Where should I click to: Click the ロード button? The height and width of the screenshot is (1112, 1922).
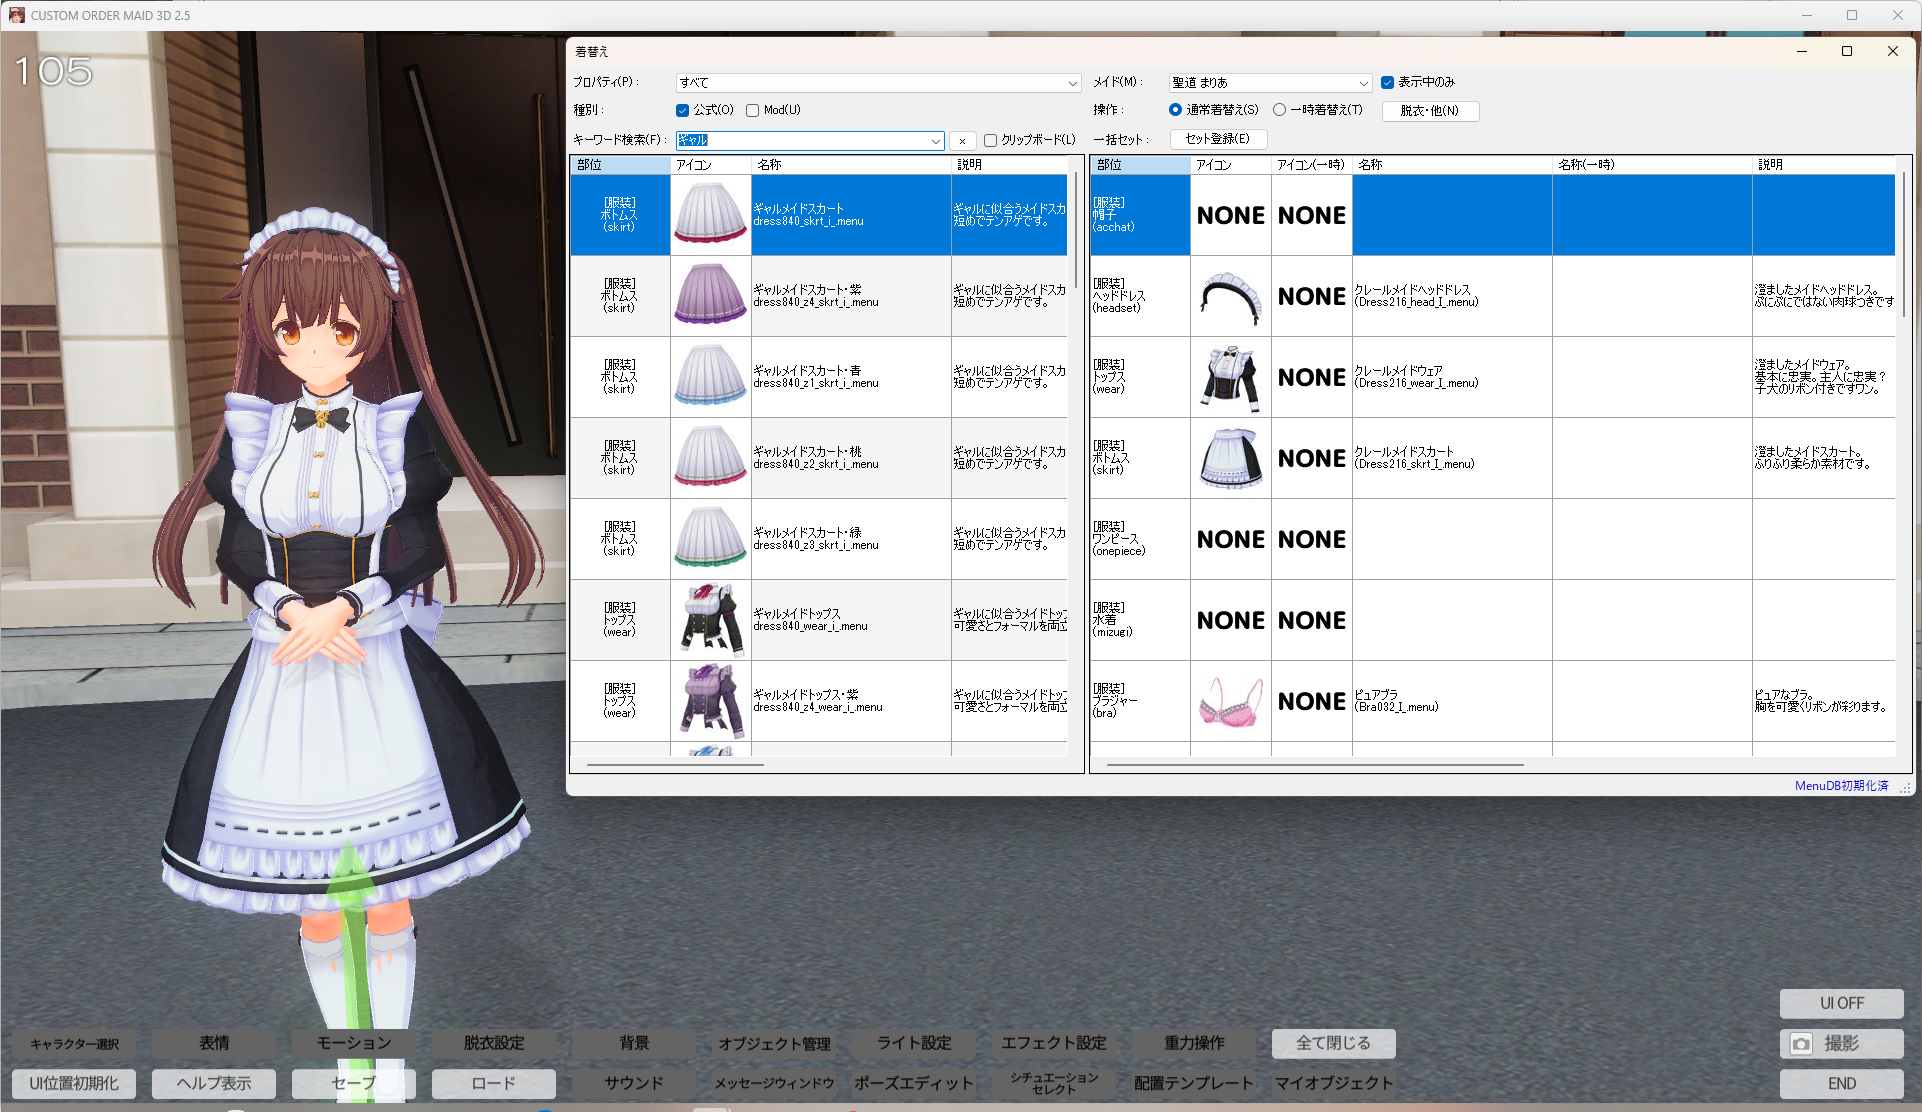494,1083
